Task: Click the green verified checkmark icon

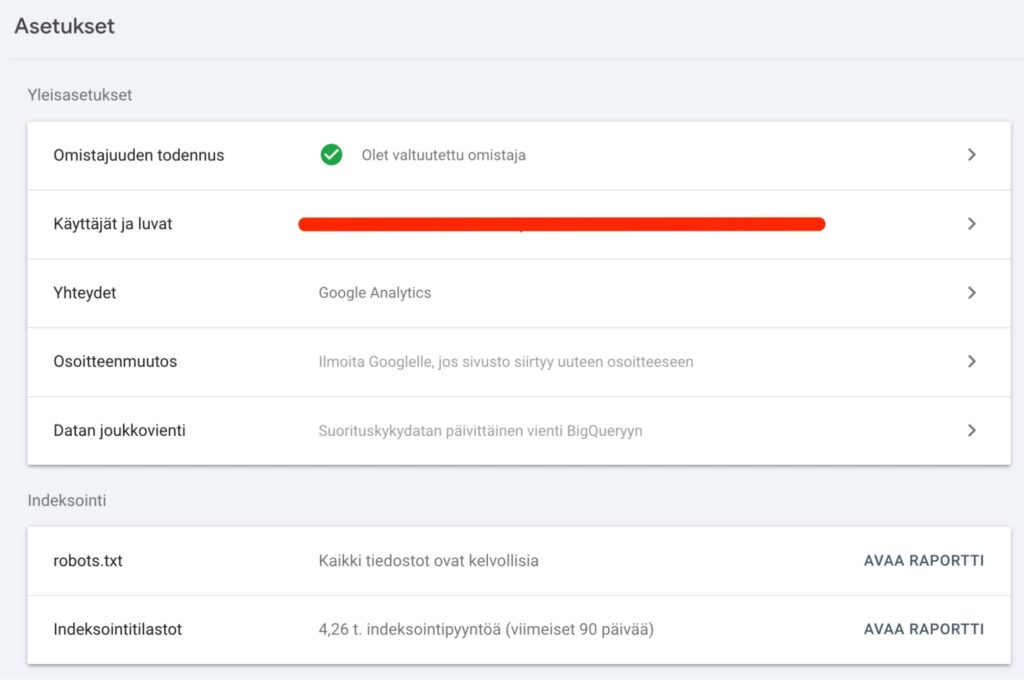Action: tap(331, 155)
